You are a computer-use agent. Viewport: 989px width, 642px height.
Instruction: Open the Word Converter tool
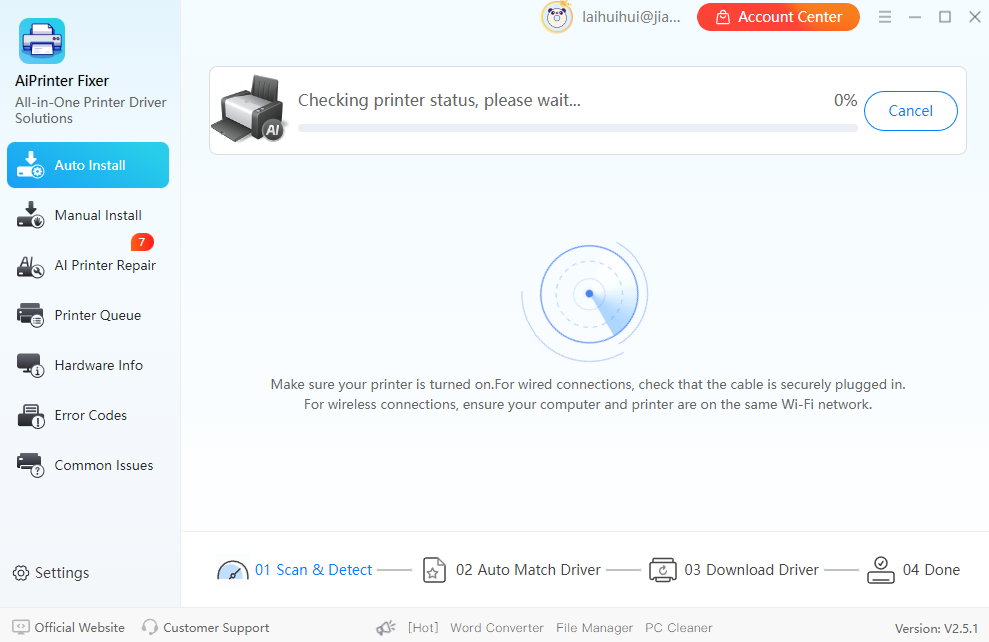pyautogui.click(x=496, y=628)
